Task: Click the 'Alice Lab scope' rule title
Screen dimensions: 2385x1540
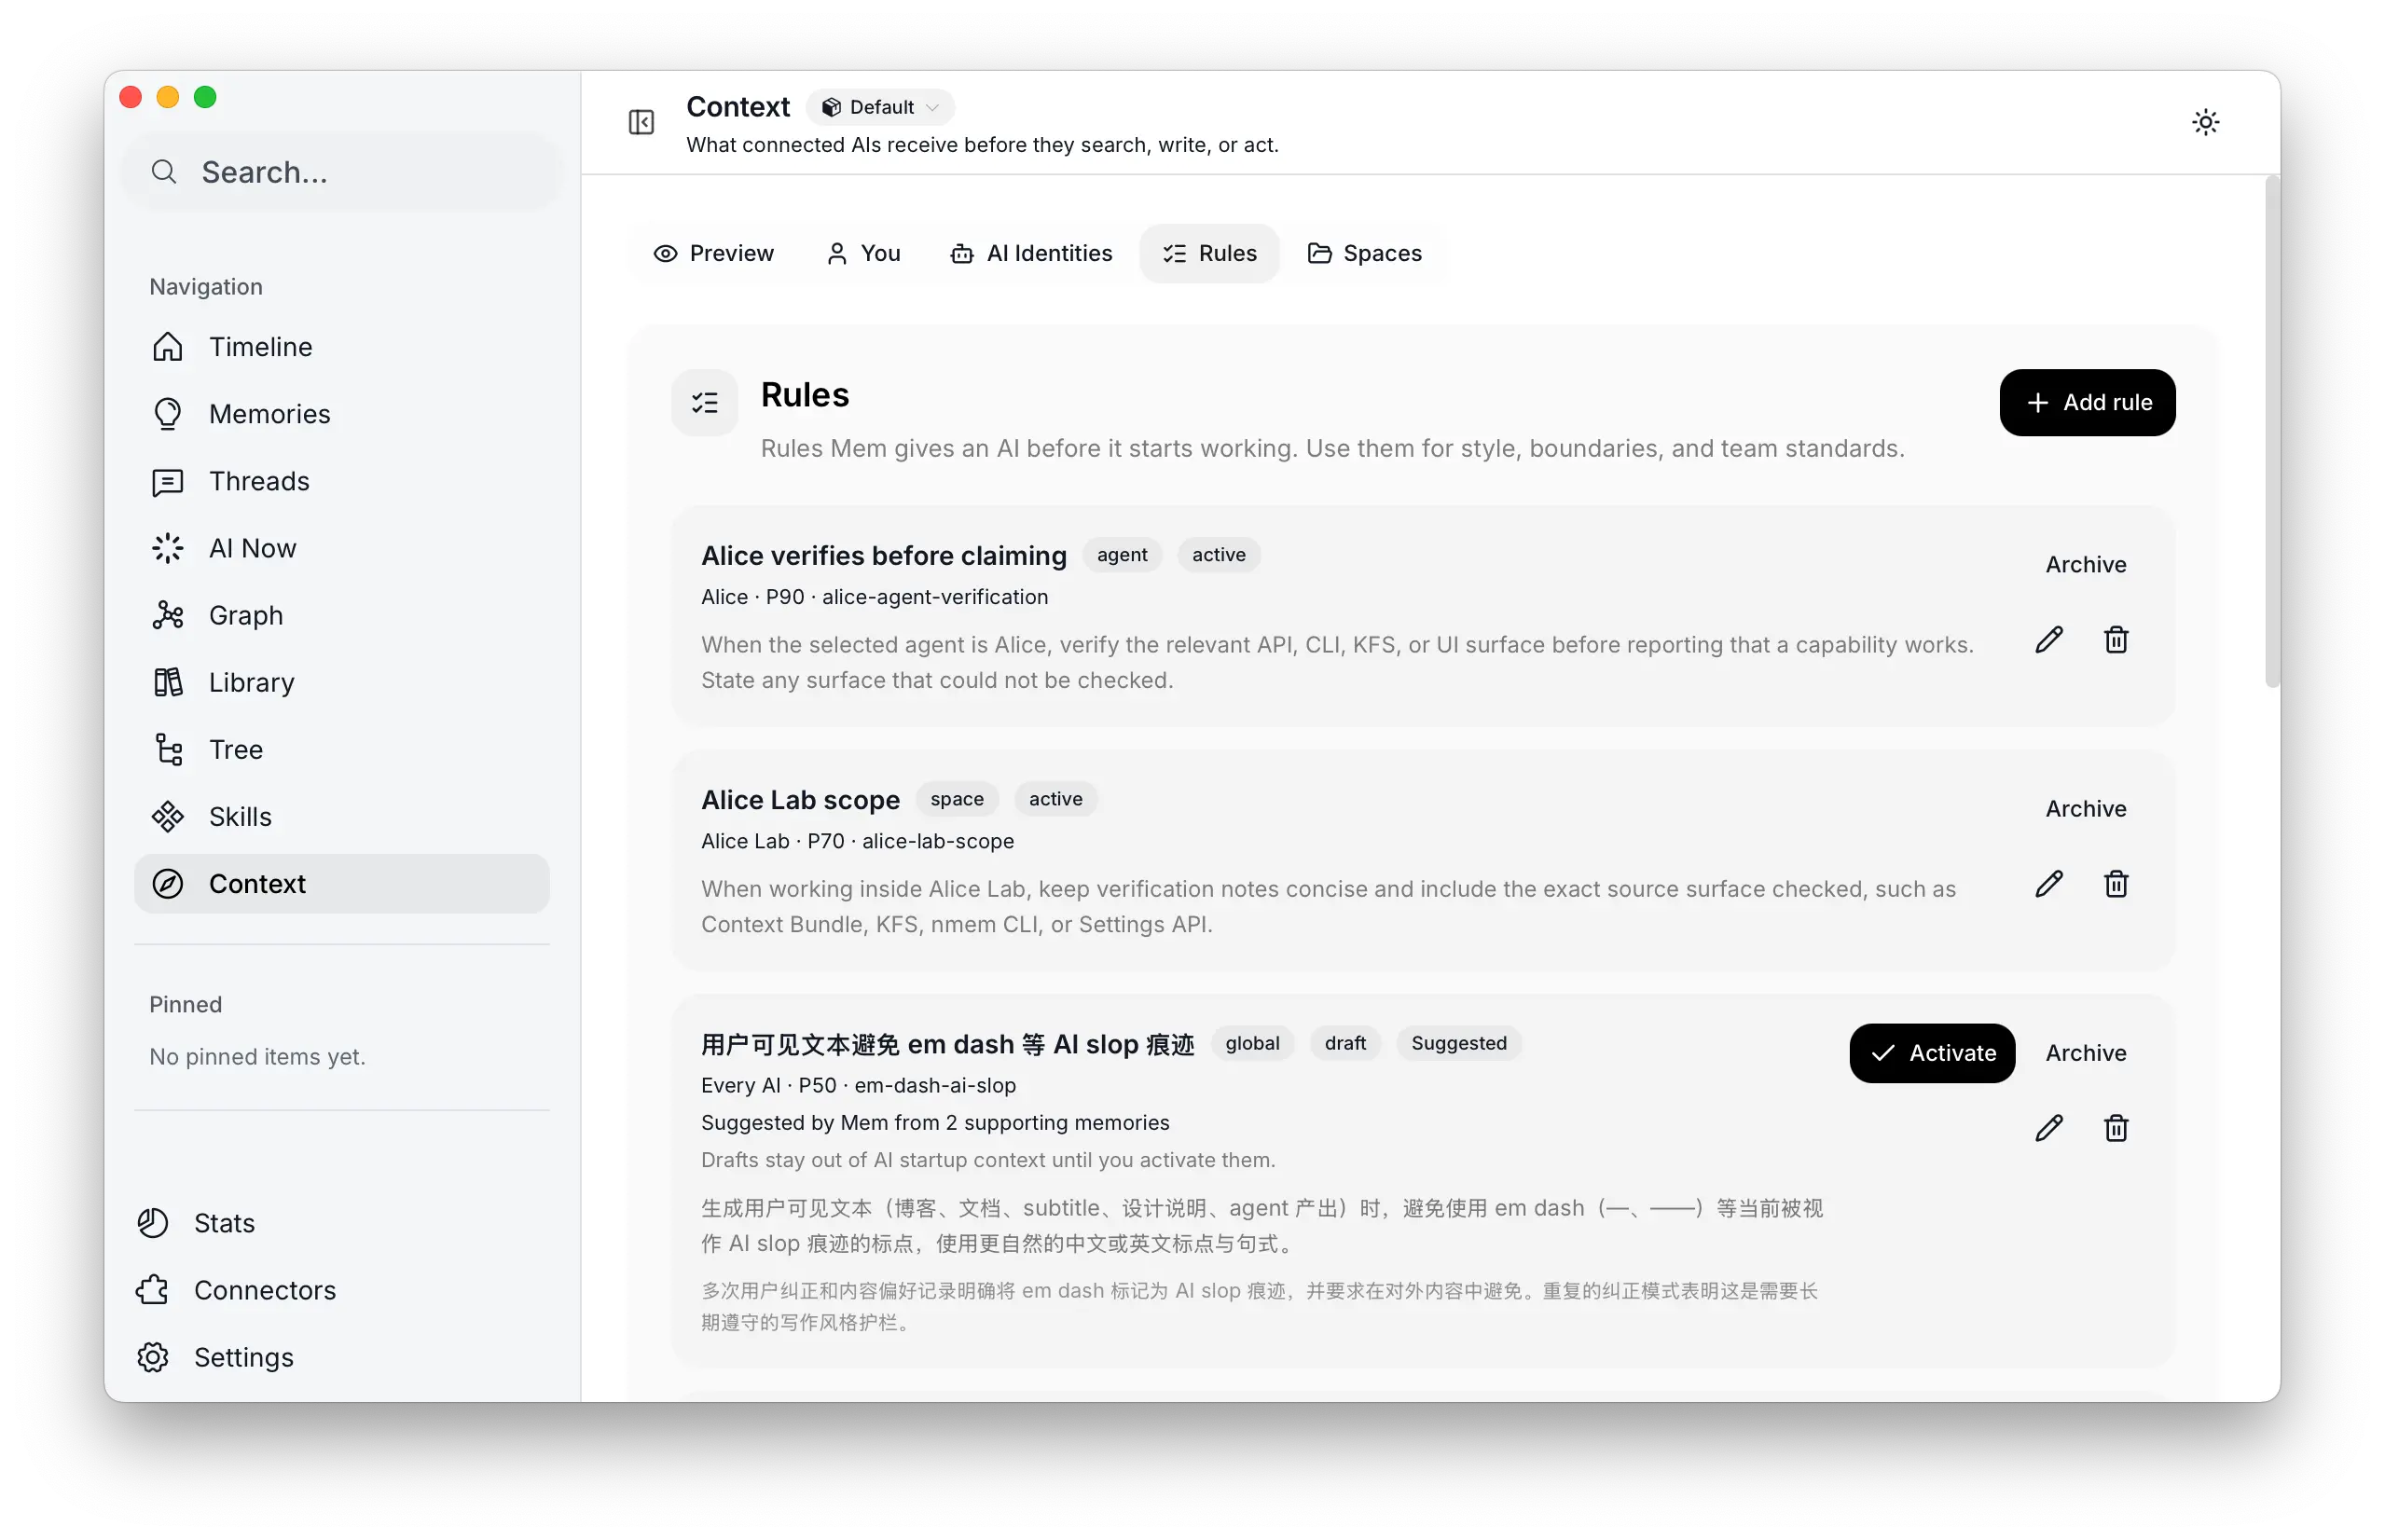Action: (x=800, y=799)
